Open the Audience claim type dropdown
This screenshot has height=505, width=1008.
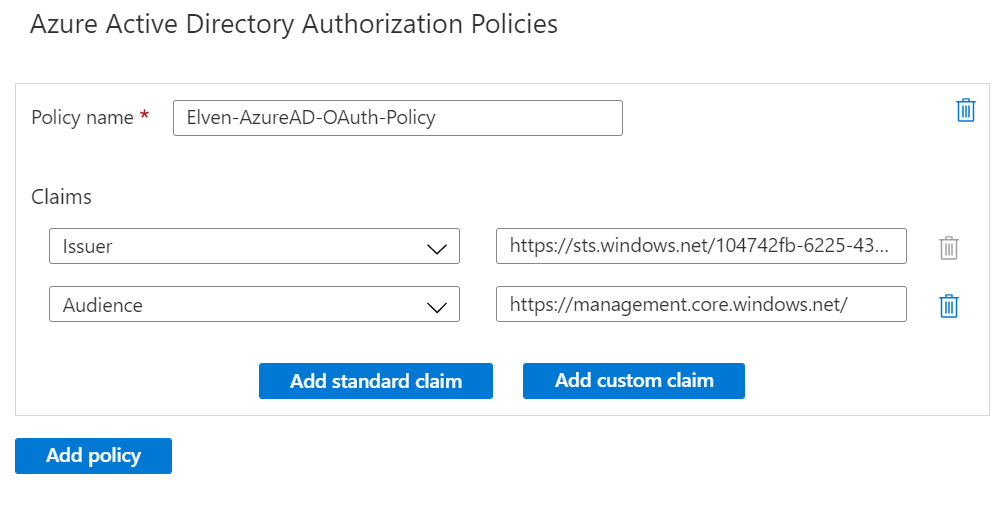pyautogui.click(x=255, y=305)
